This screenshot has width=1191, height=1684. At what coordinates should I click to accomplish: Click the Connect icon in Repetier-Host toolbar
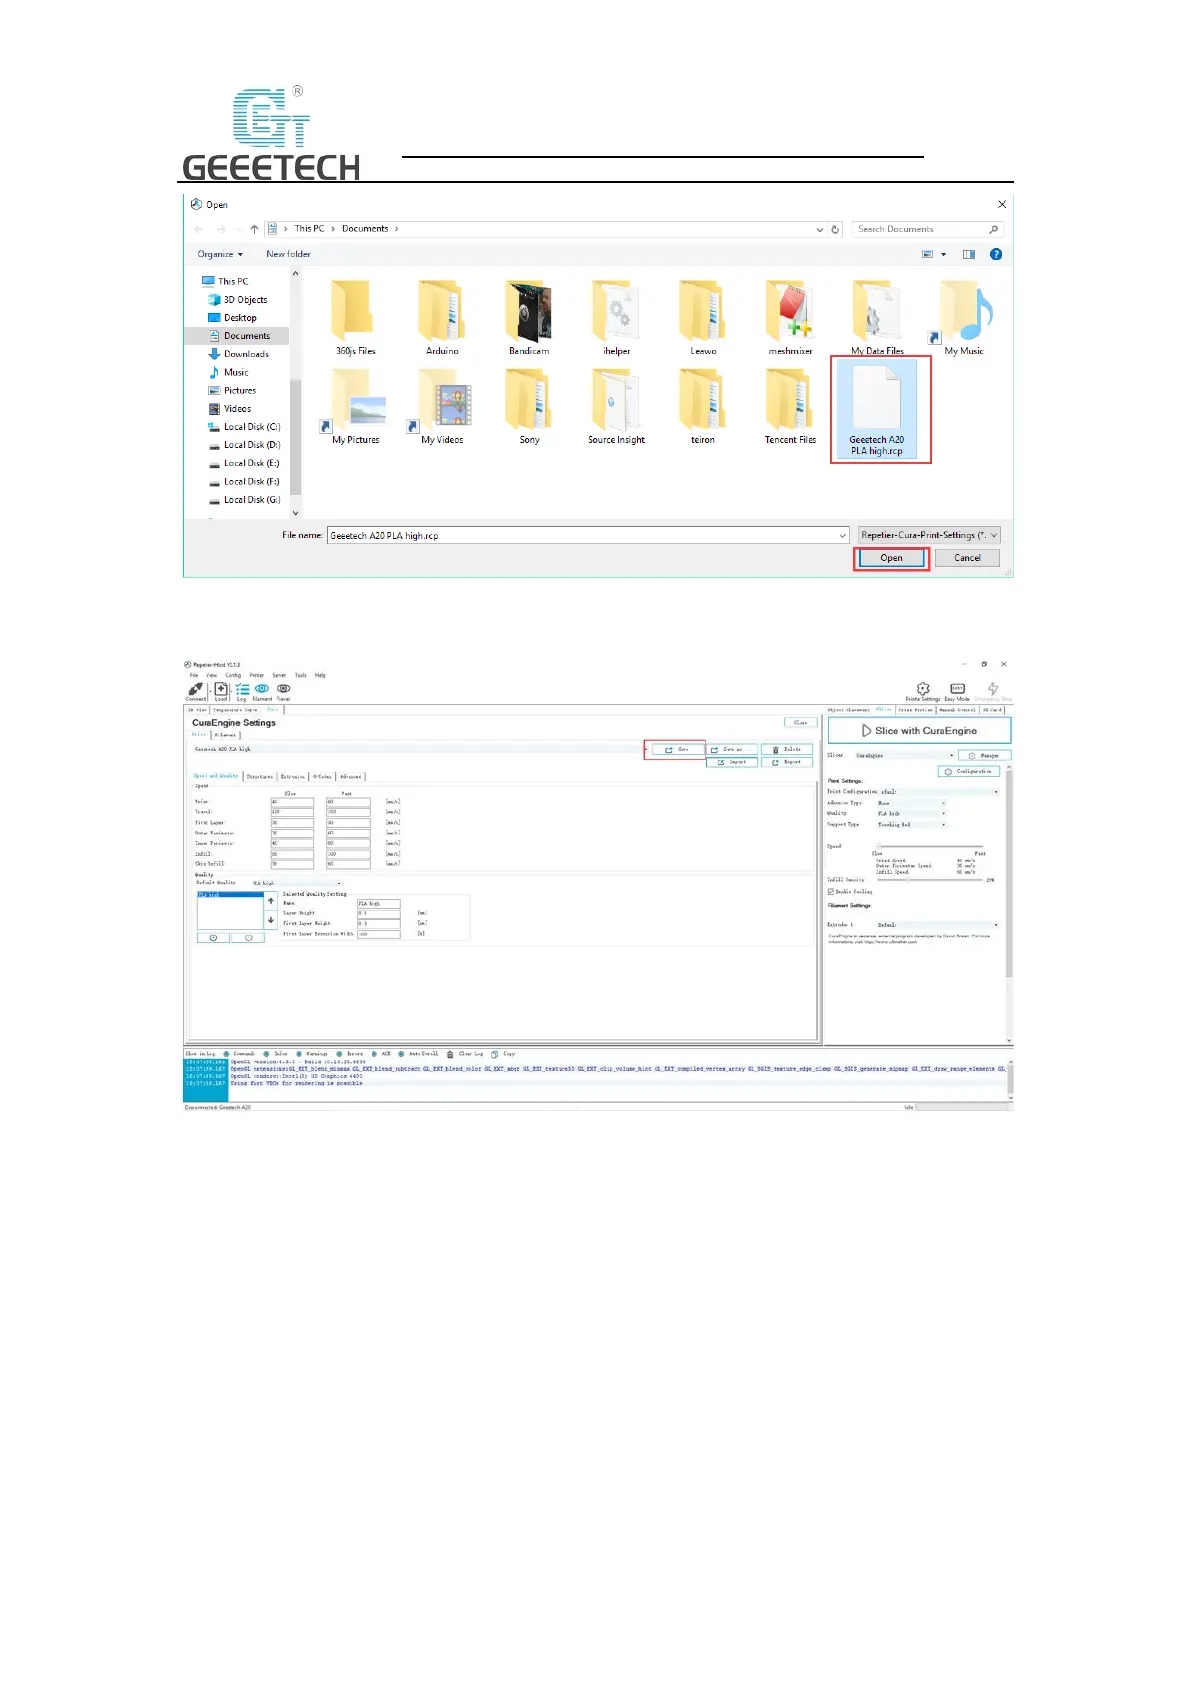(x=196, y=691)
